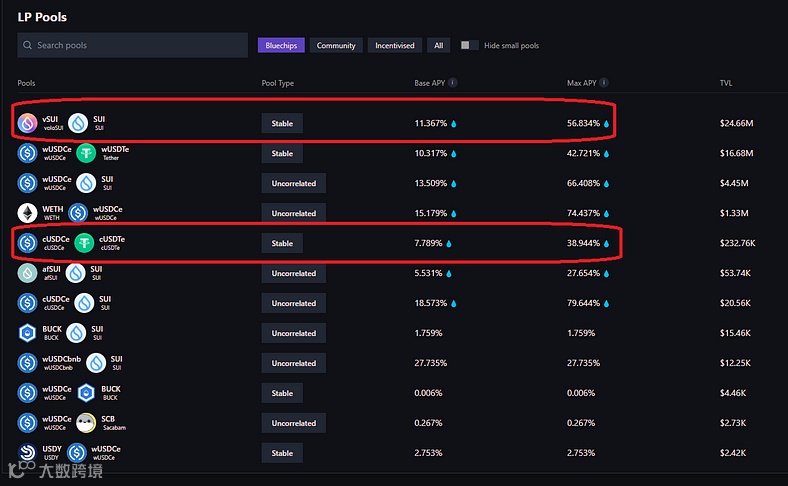Show the Incentivised pools tab

pyautogui.click(x=394, y=45)
